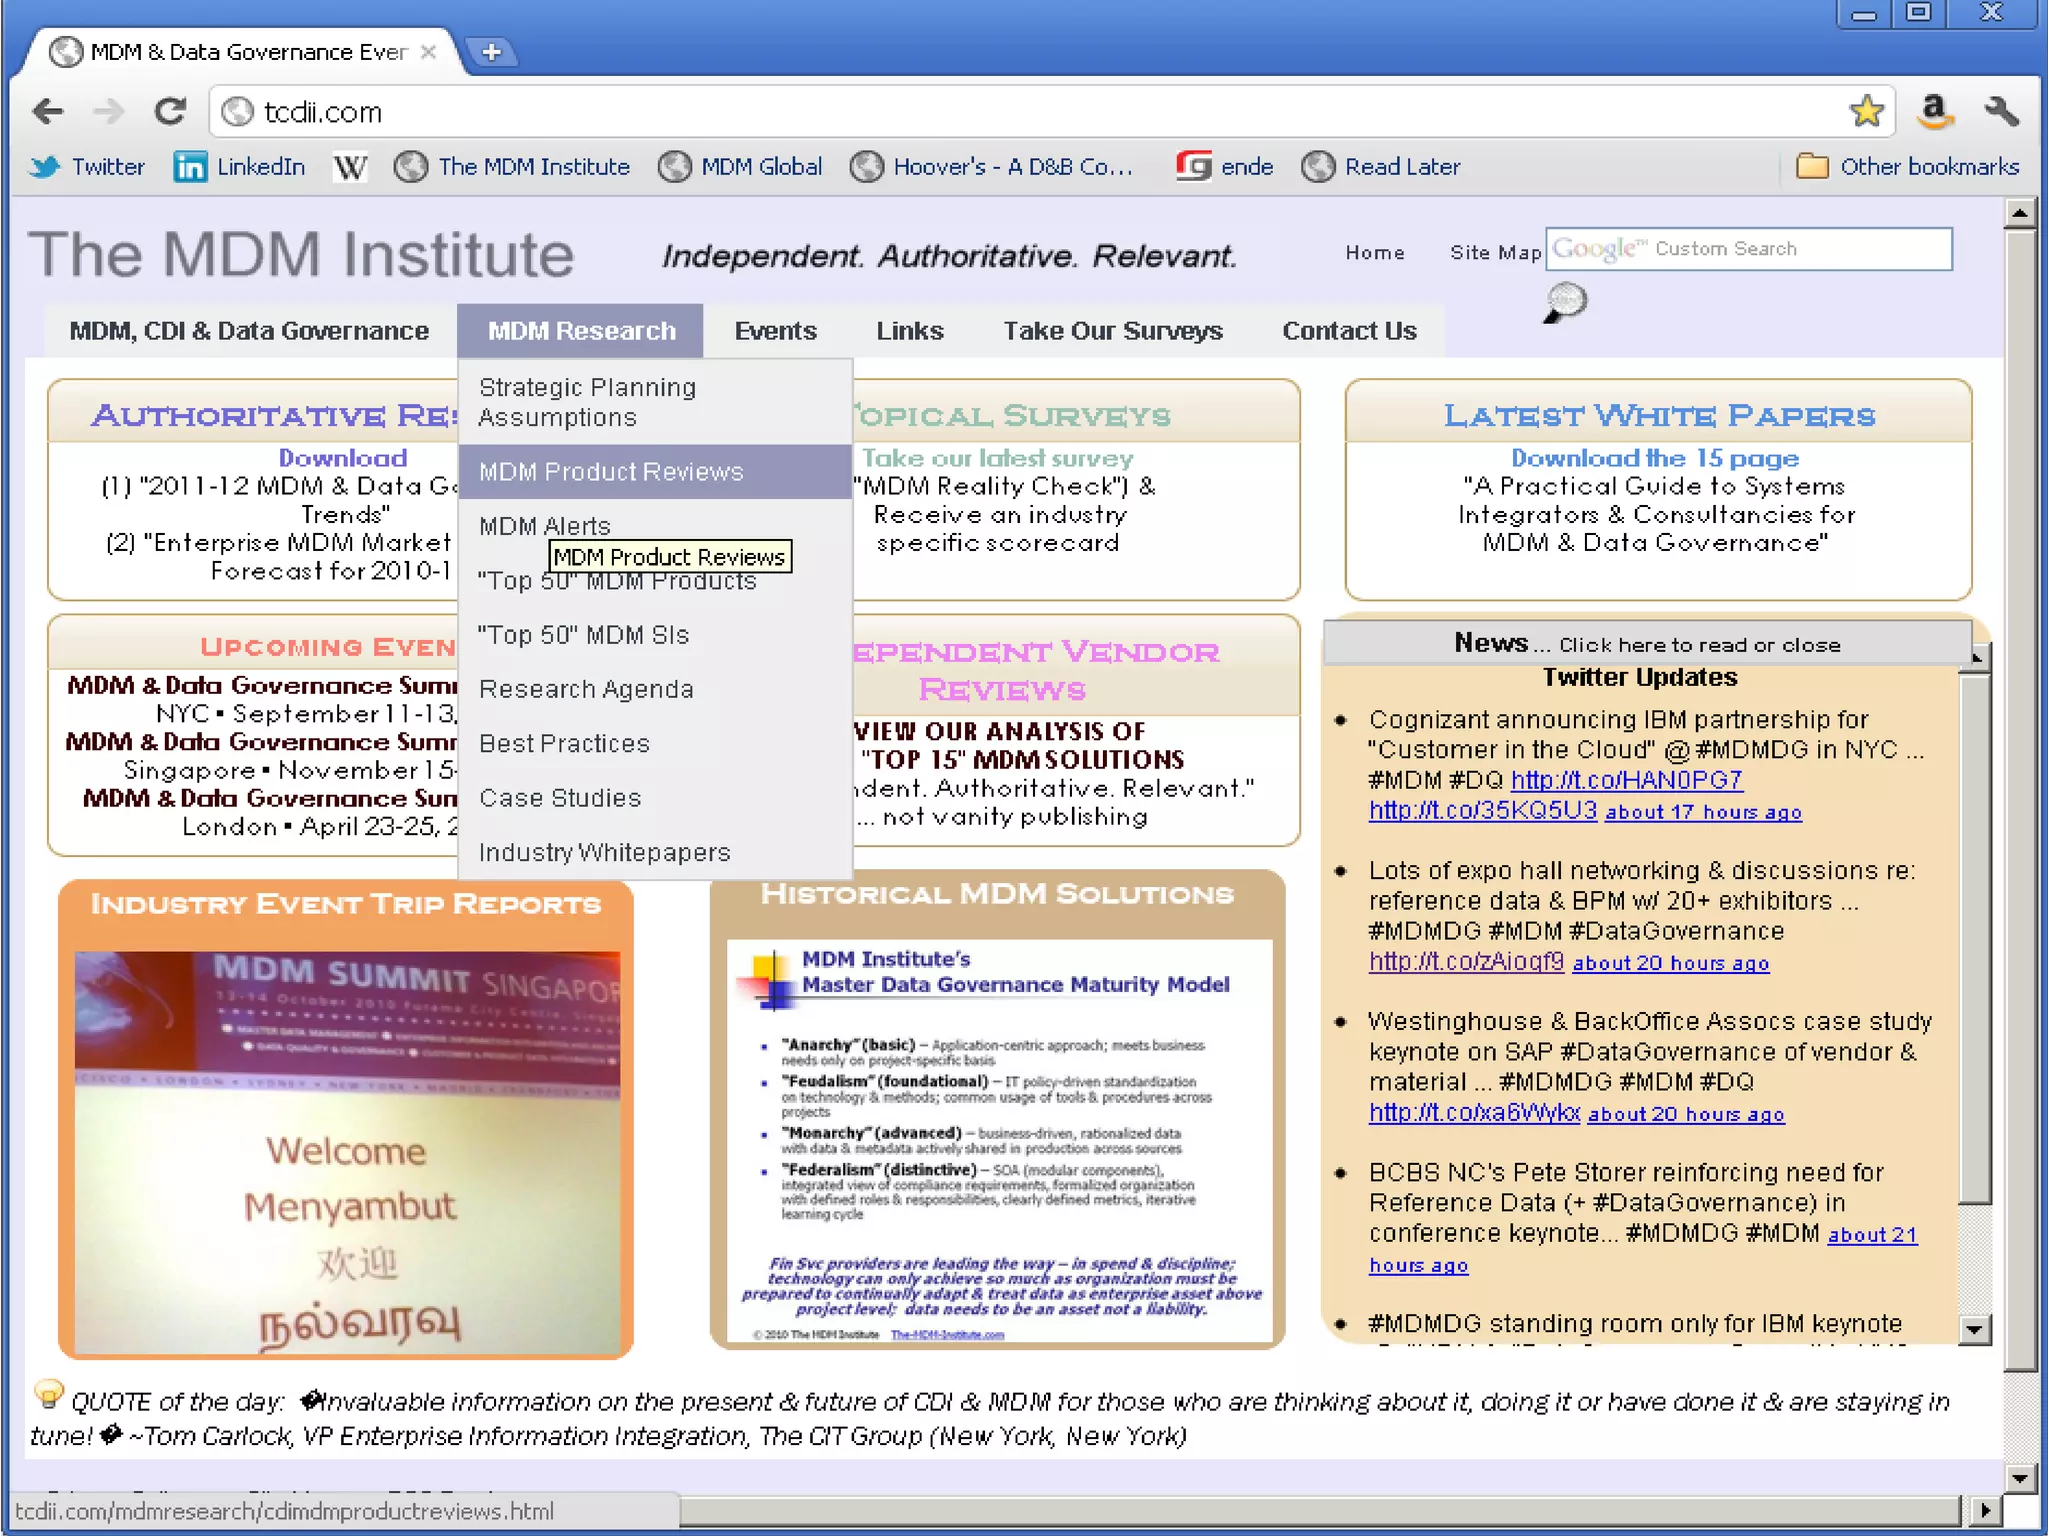Select MDM Alerts in the dropdown
The image size is (2048, 1536).
(655, 526)
